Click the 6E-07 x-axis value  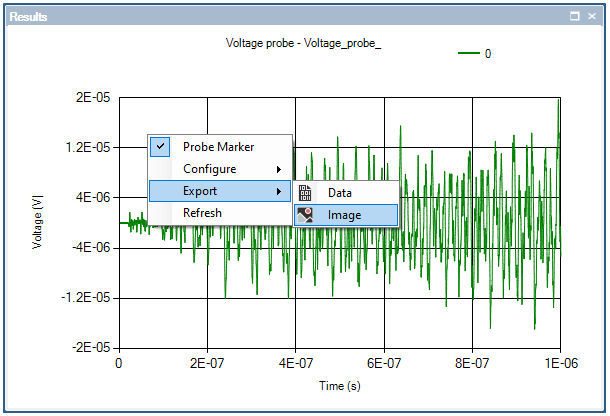(x=384, y=363)
